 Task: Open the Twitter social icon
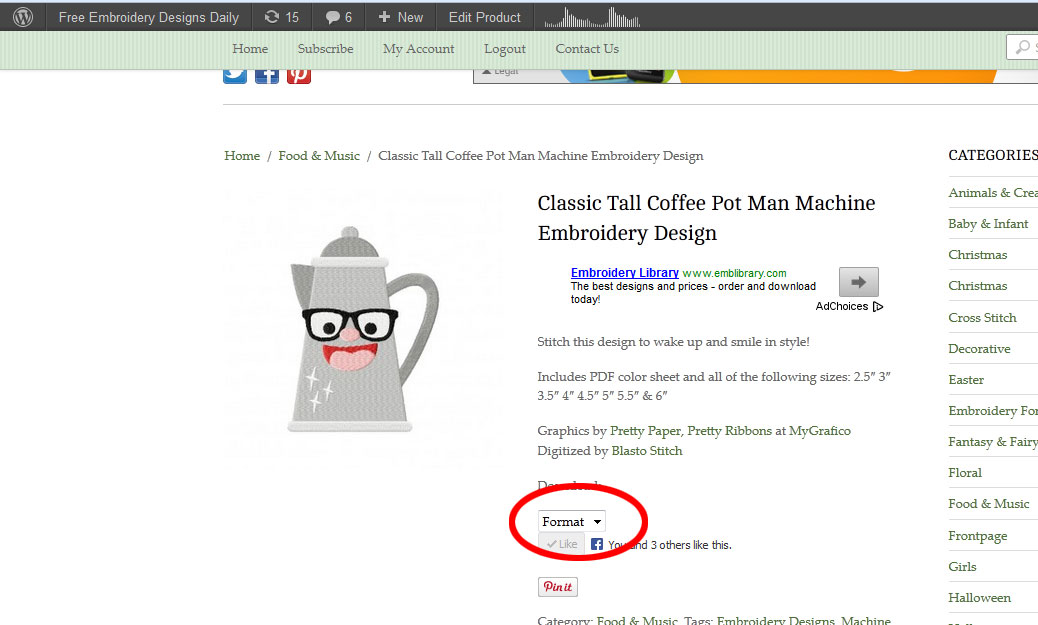pyautogui.click(x=235, y=73)
